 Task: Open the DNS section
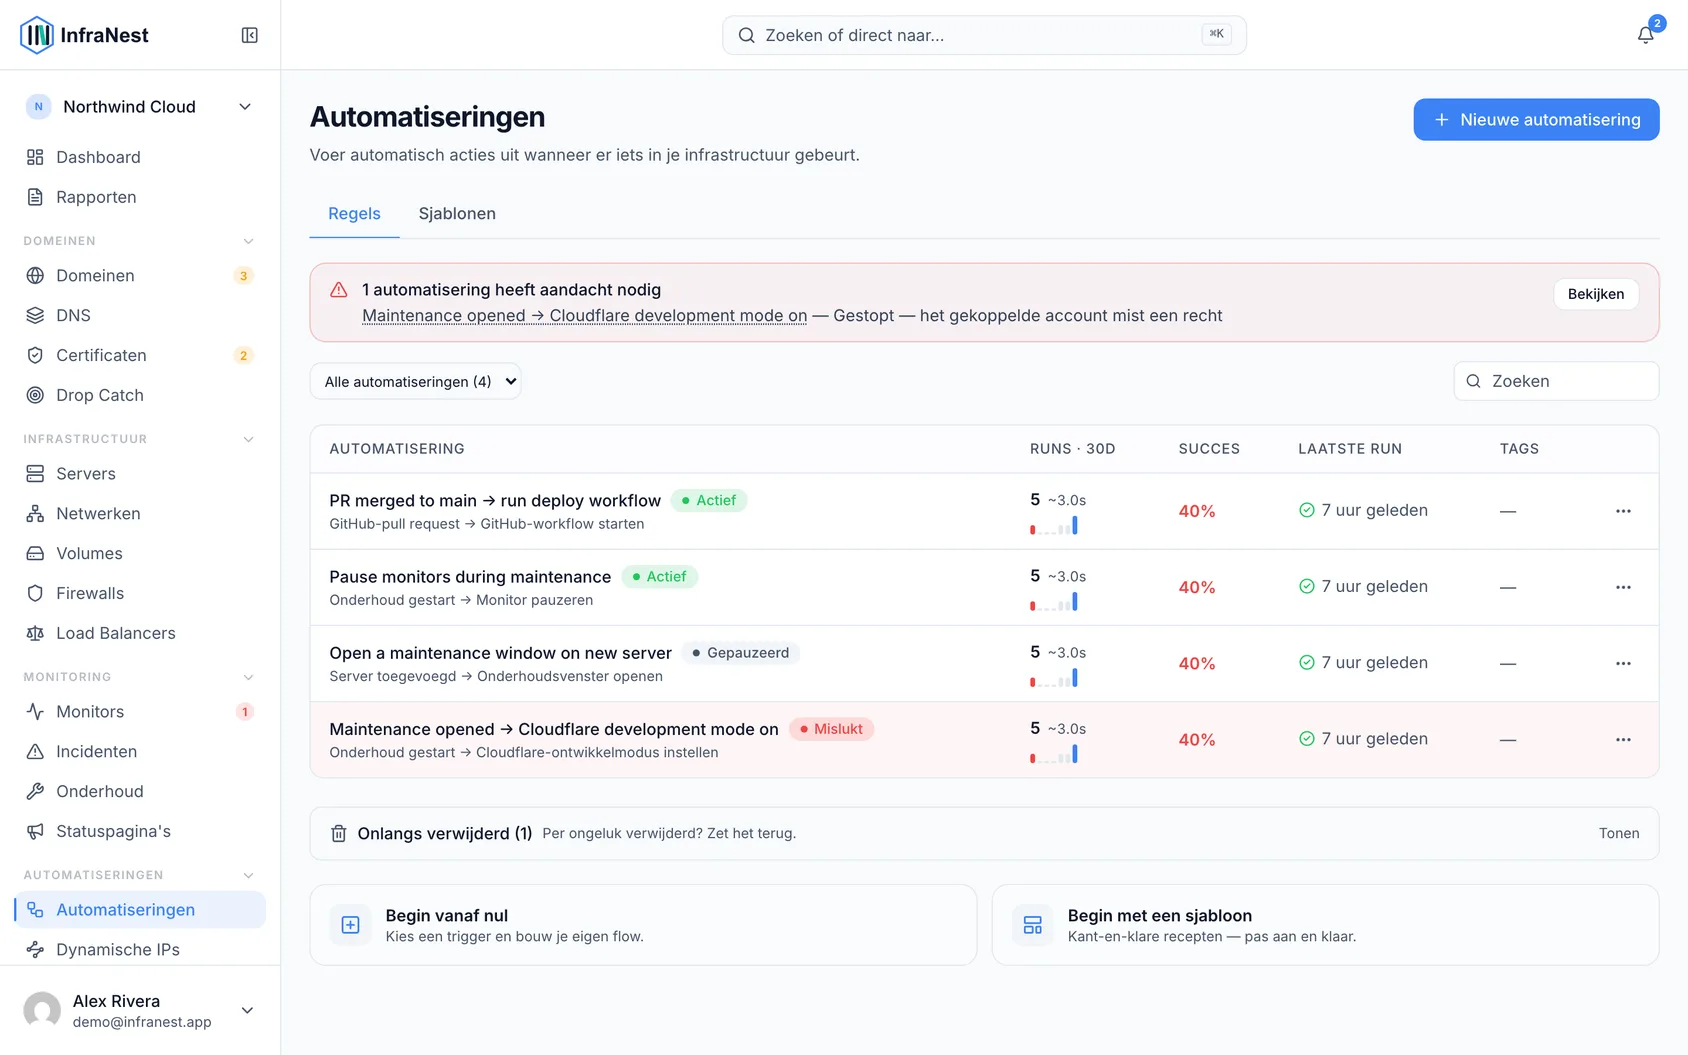coord(140,315)
